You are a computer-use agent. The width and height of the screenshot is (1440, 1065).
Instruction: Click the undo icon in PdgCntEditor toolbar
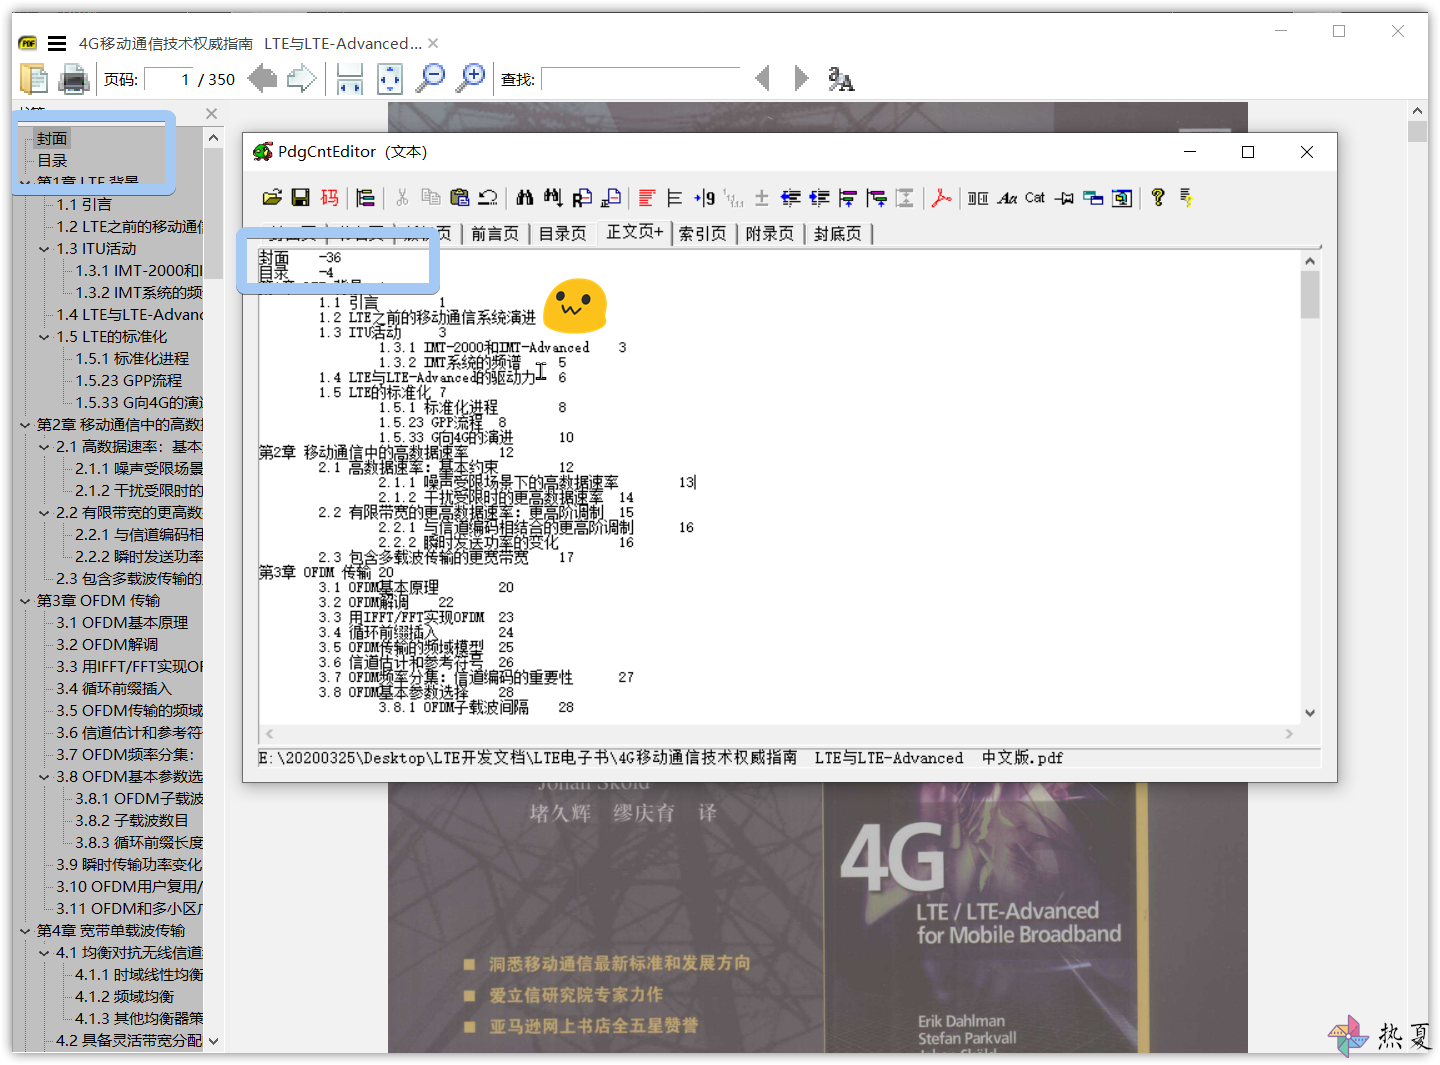[x=488, y=198]
